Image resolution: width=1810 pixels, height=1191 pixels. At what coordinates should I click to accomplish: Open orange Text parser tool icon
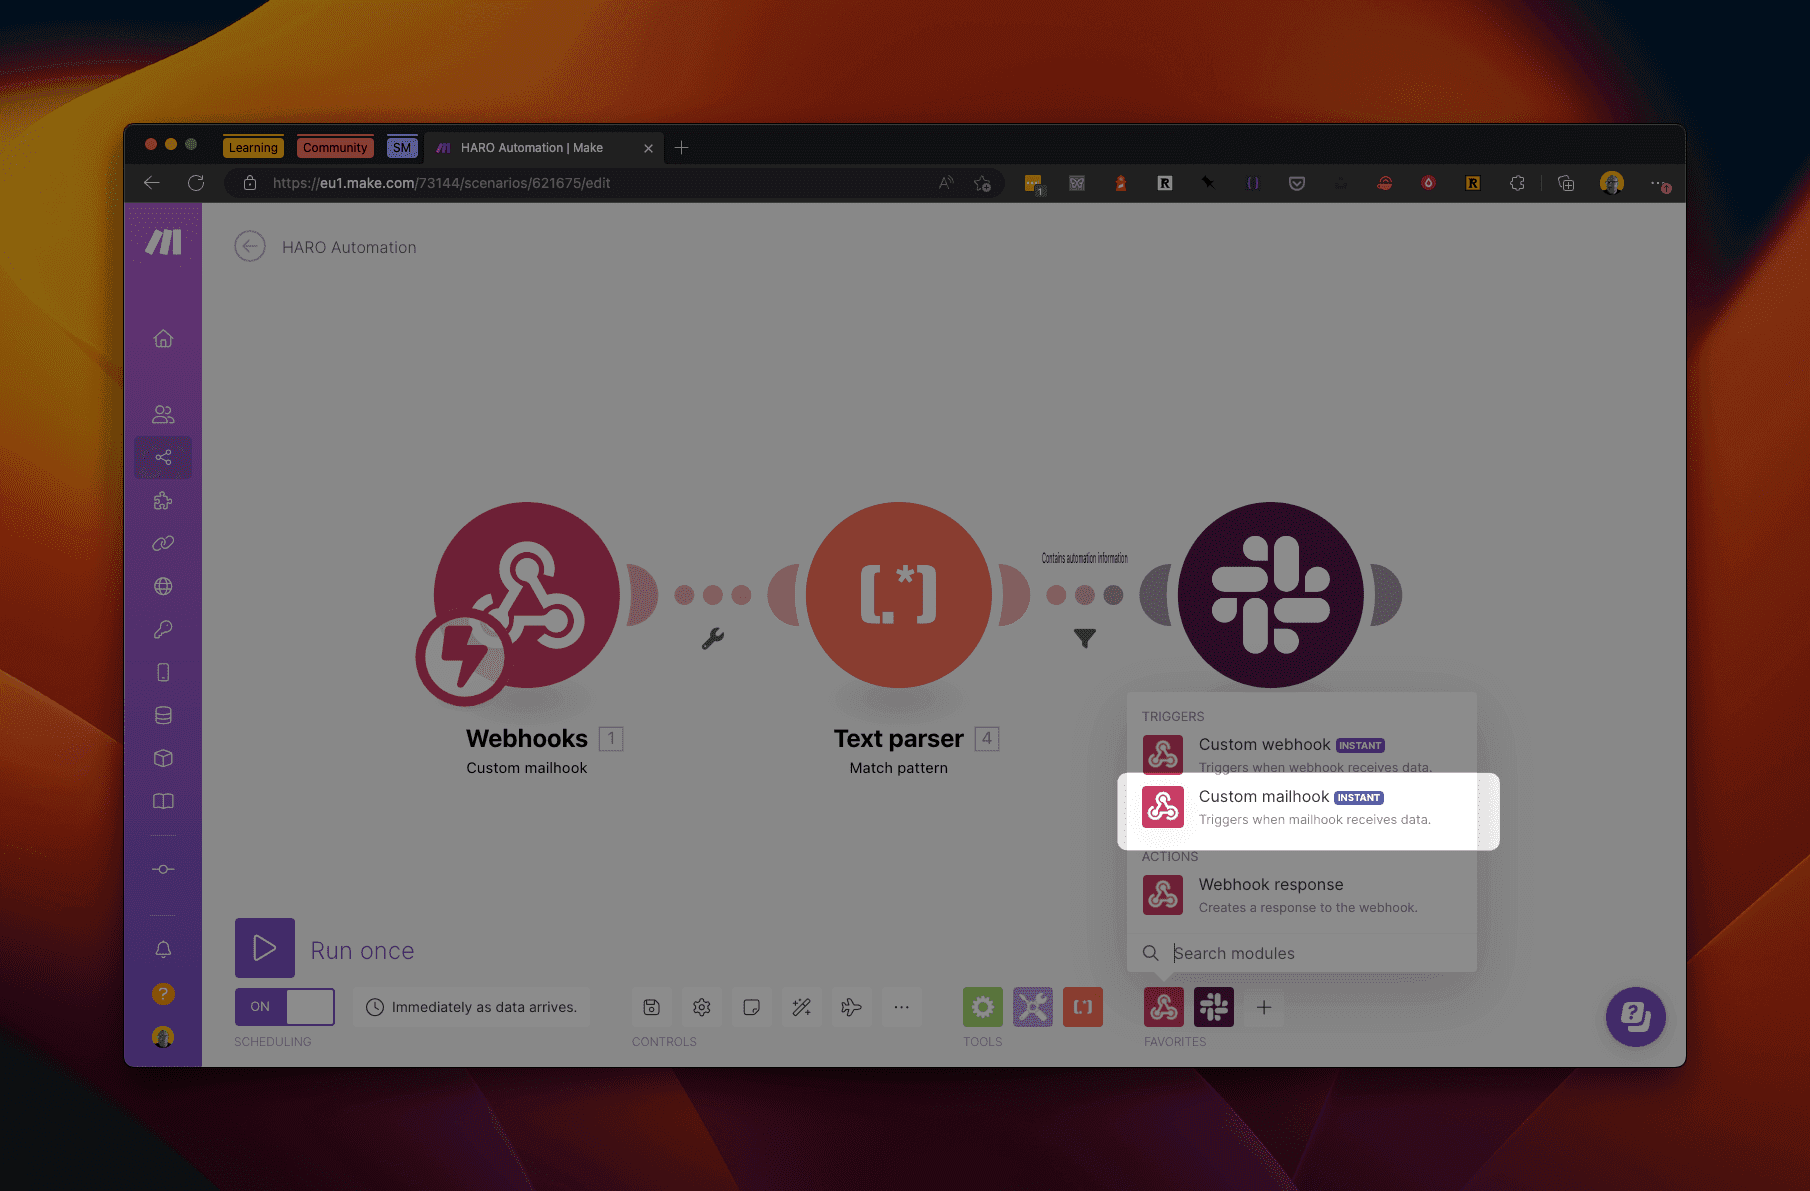tap(1083, 1007)
